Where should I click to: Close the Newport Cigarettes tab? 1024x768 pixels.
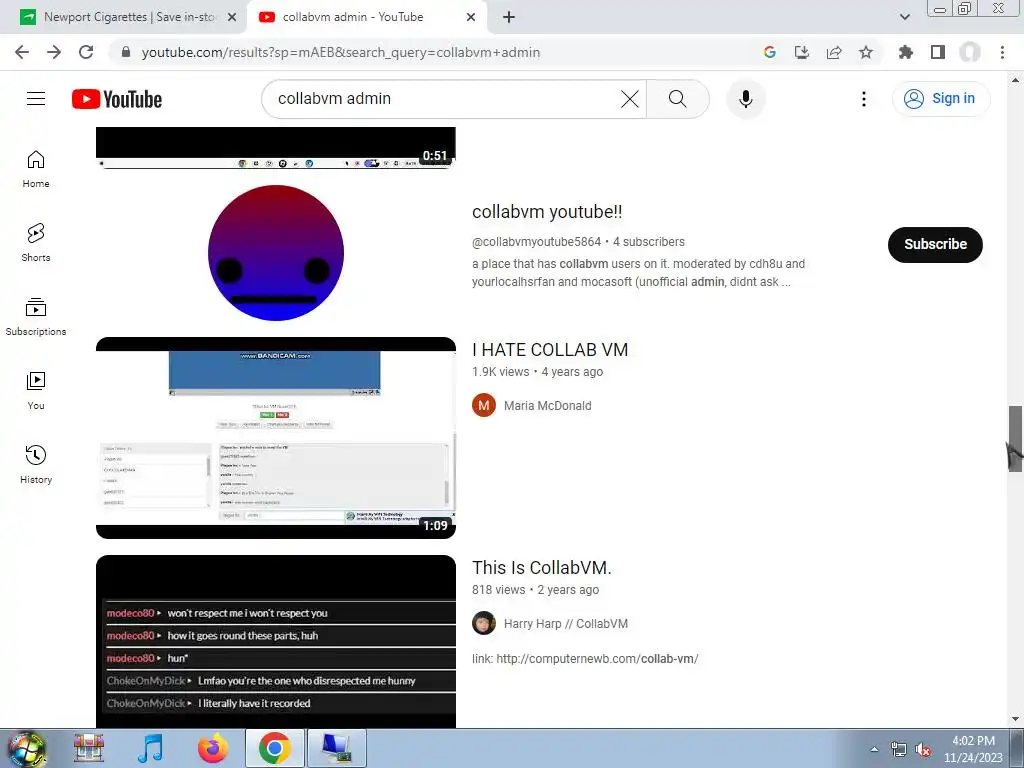click(232, 17)
